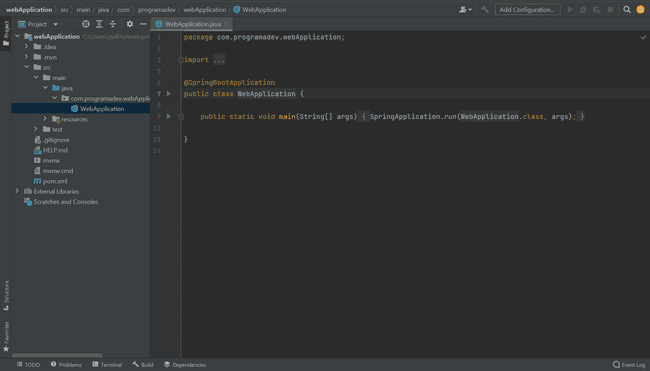Viewport: 650px width, 371px height.
Task: Open the Build tool window tab
Action: [x=143, y=365]
